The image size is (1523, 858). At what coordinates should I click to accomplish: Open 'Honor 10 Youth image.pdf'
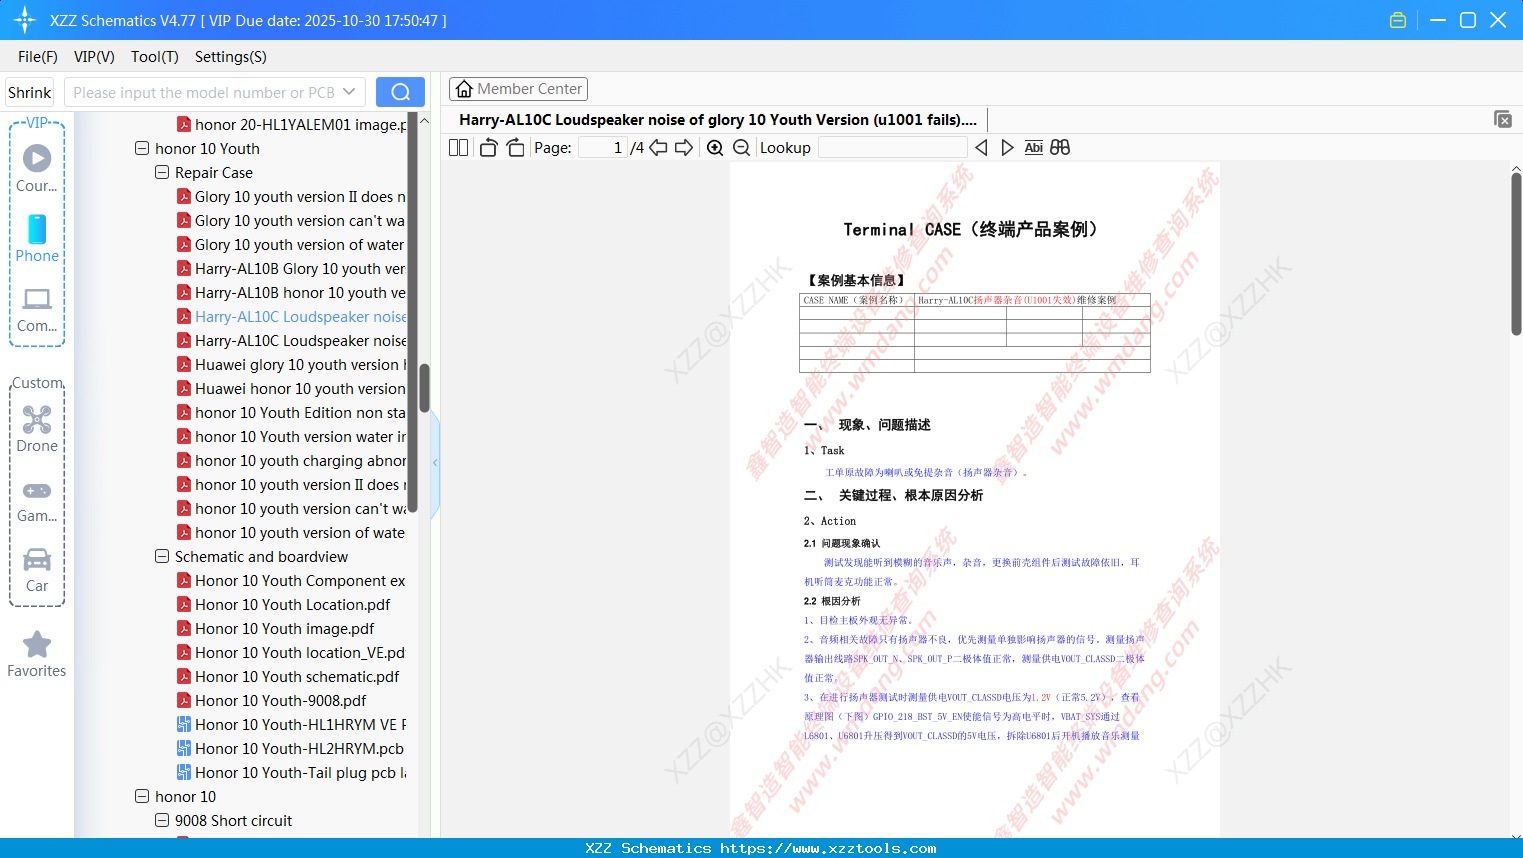275,629
